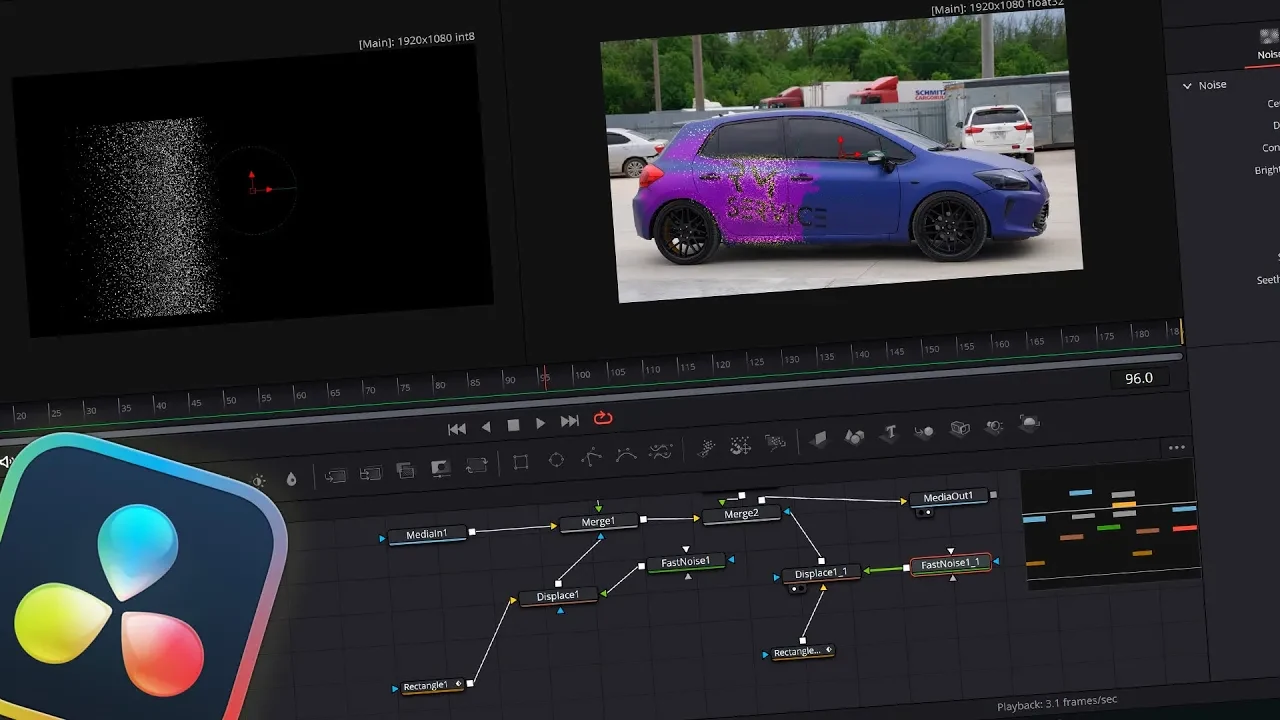Screen dimensions: 1280x720
Task: Play the composition forward
Action: (x=541, y=423)
